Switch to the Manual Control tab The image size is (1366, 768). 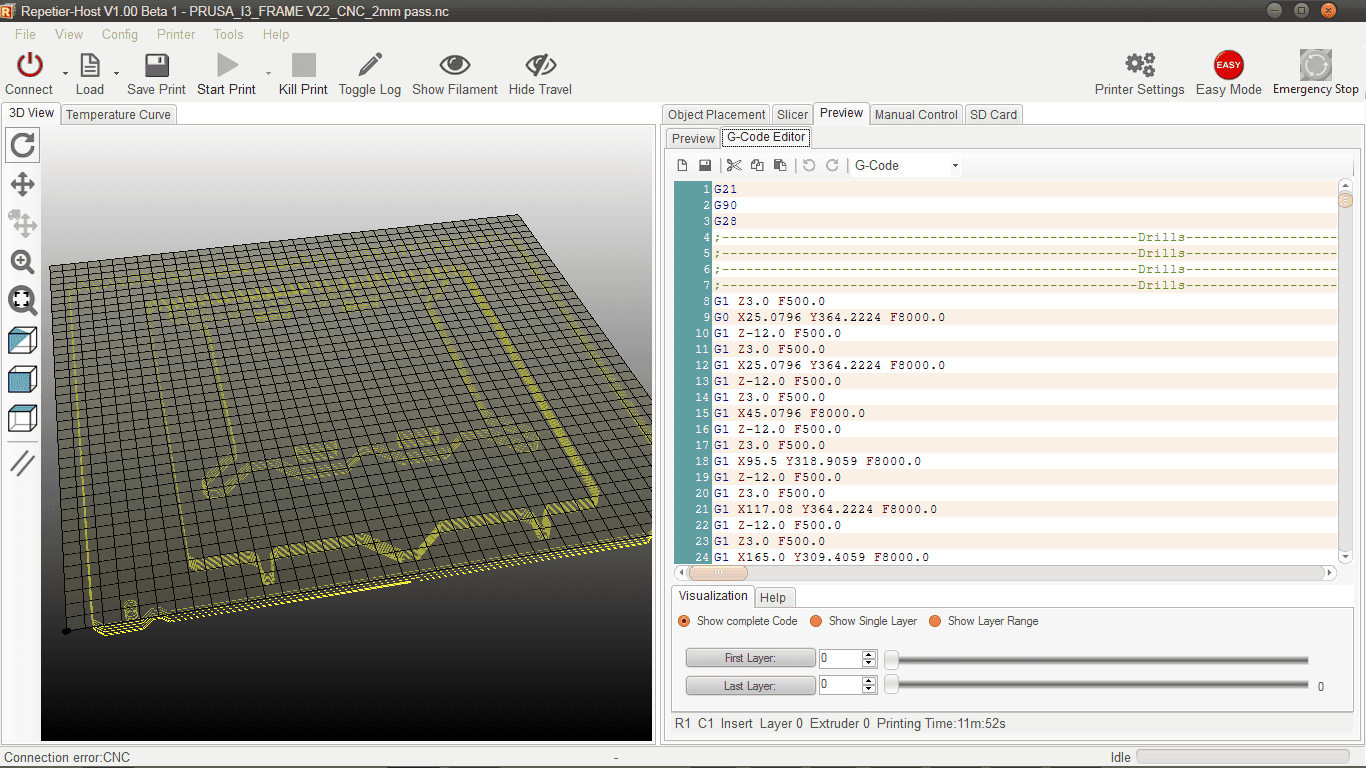pos(915,114)
